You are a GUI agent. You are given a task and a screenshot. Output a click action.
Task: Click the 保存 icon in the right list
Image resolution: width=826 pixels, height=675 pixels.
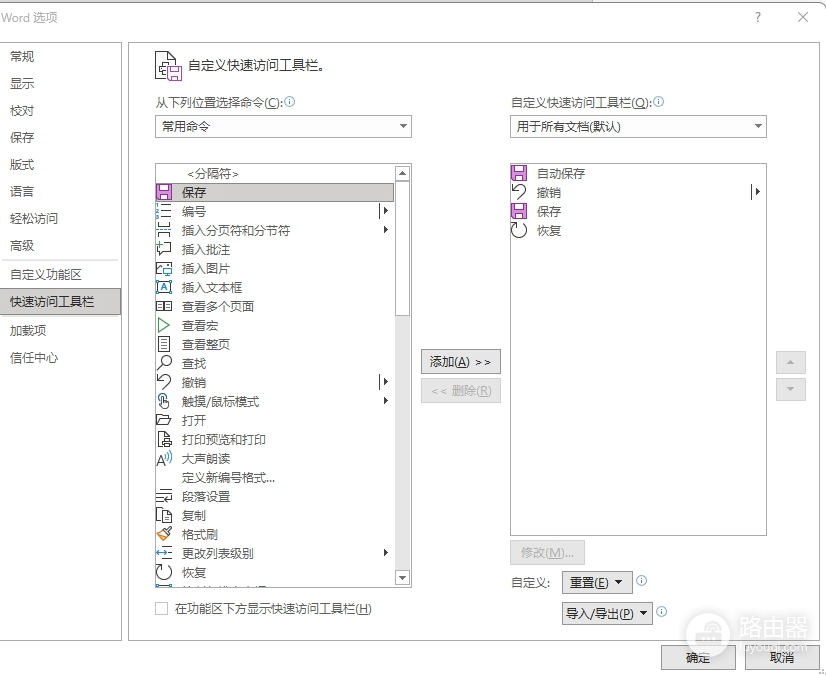(x=519, y=211)
